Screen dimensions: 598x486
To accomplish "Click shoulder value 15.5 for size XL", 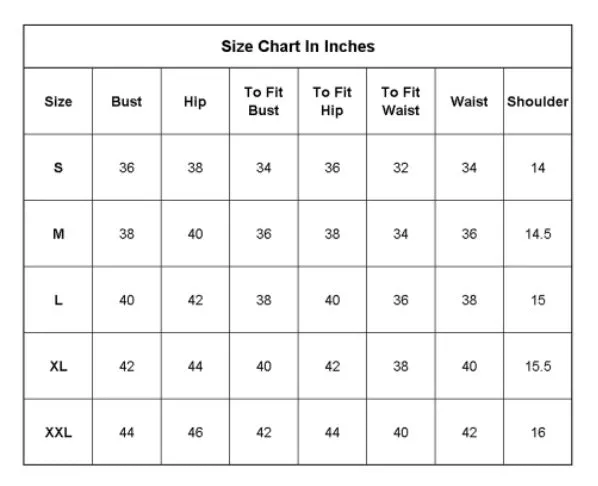I will (538, 366).
